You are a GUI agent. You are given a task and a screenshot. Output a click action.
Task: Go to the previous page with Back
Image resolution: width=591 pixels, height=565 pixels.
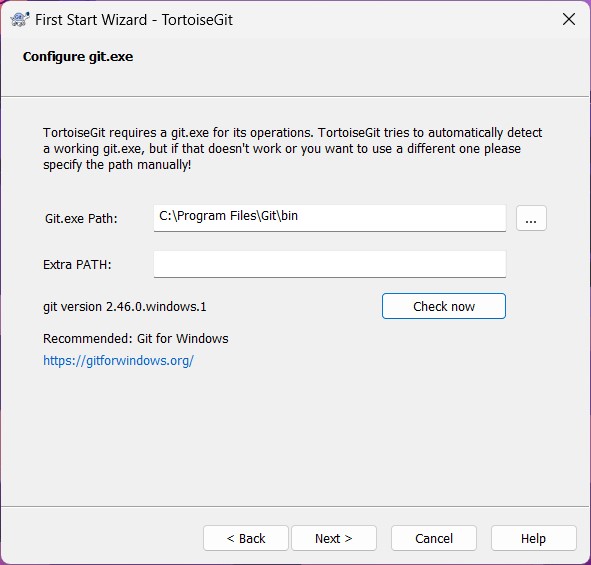(246, 538)
